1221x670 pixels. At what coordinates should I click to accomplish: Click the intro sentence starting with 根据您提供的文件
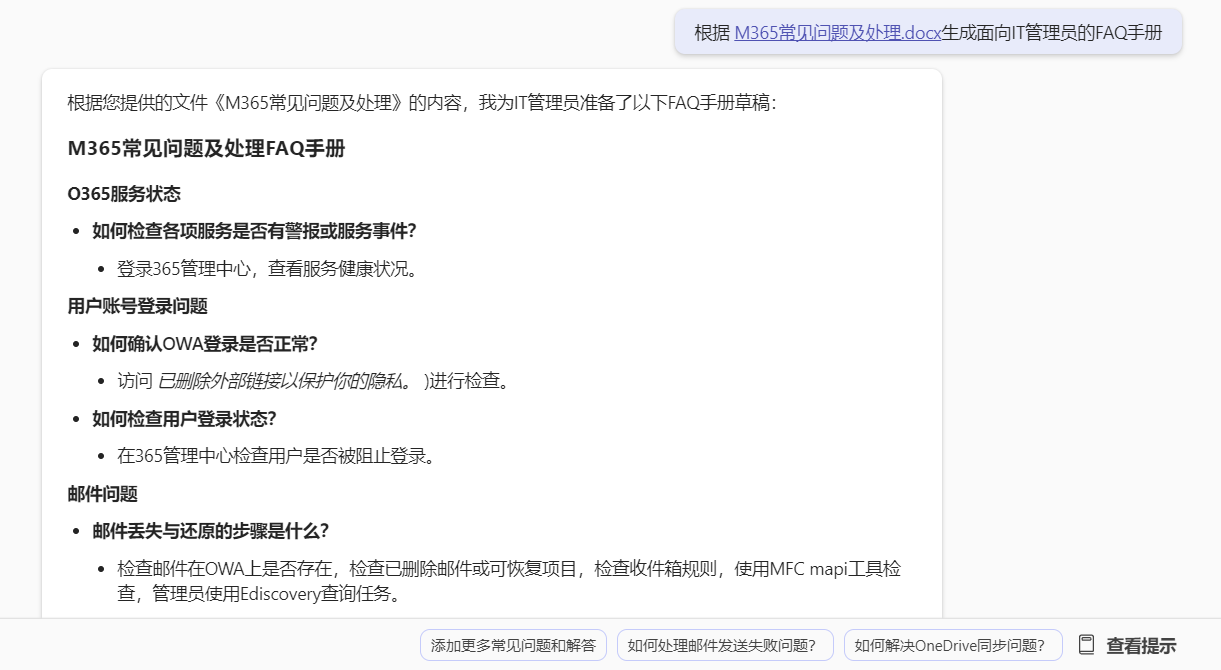click(420, 103)
